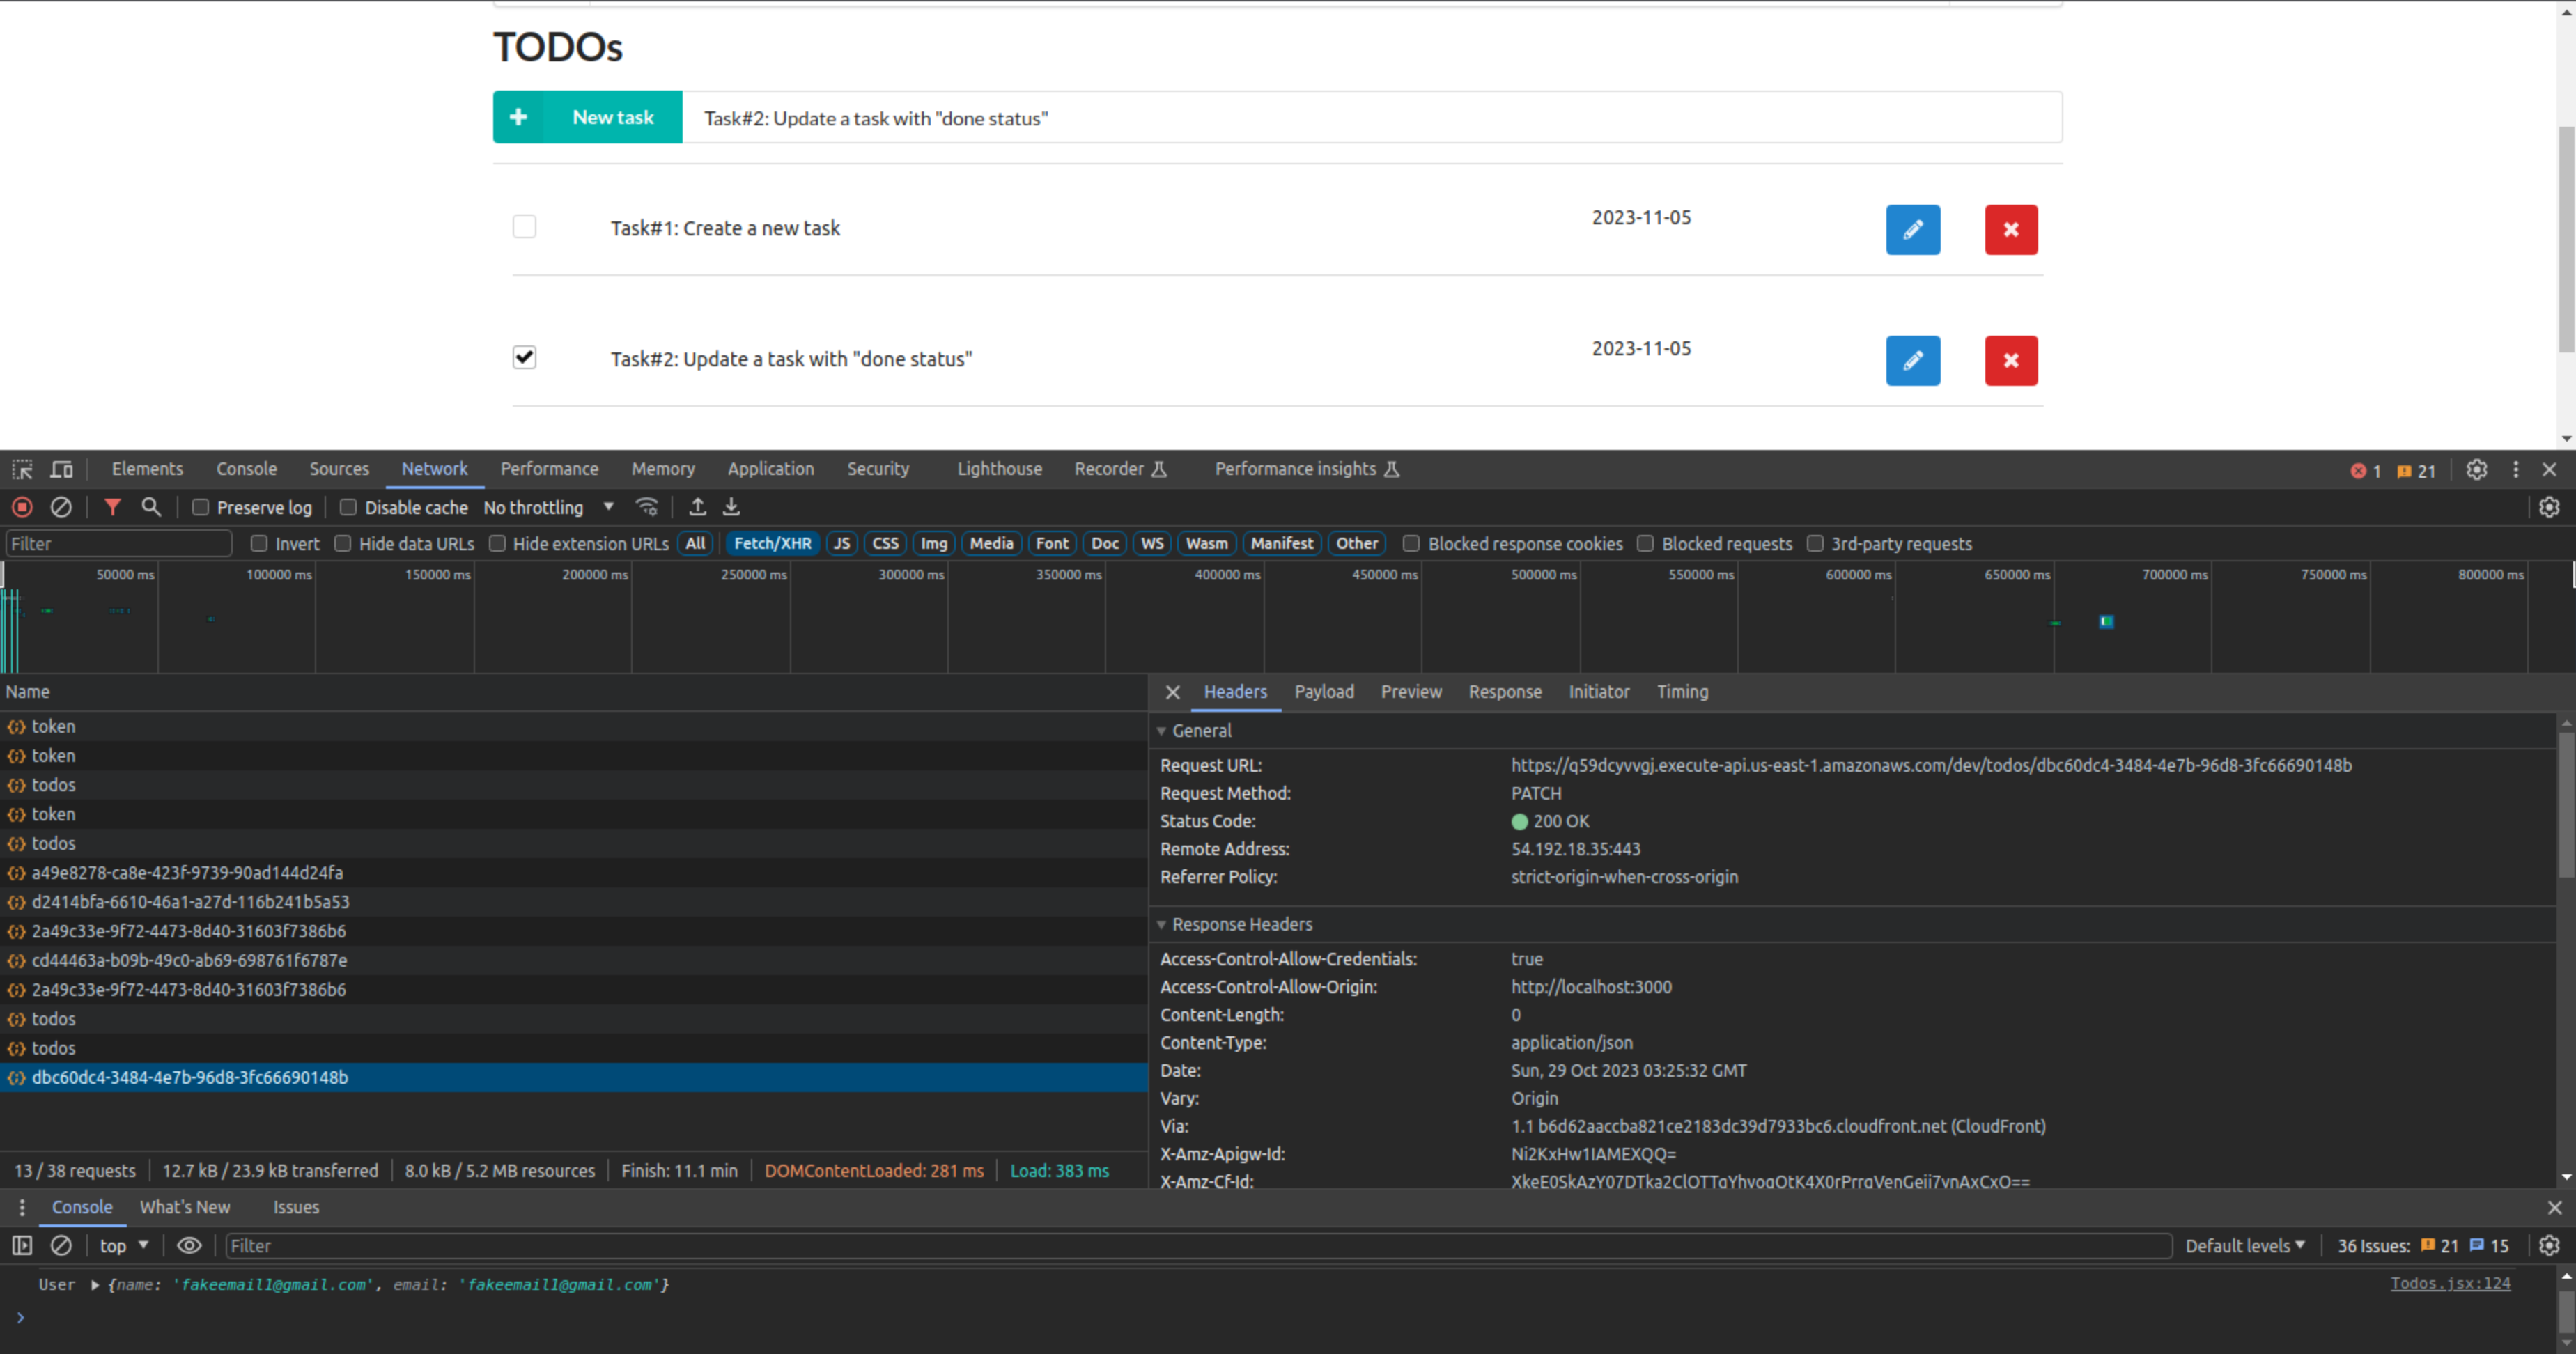Switch to the Payload tab
The width and height of the screenshot is (2576, 1354).
pyautogui.click(x=1326, y=692)
